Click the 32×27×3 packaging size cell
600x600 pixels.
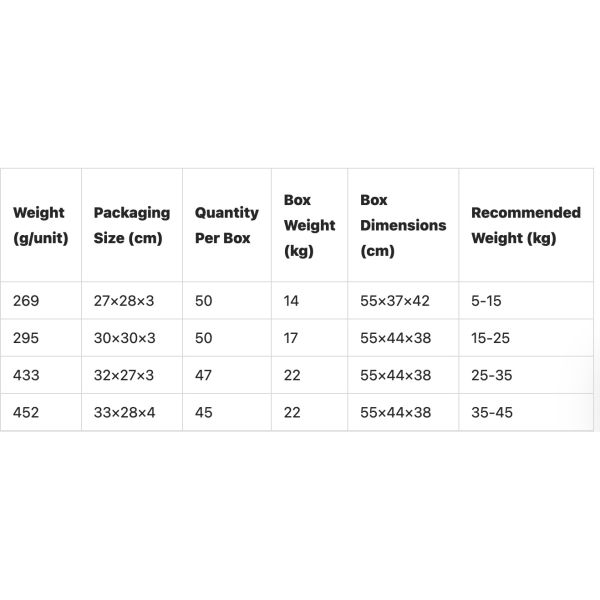click(124, 375)
